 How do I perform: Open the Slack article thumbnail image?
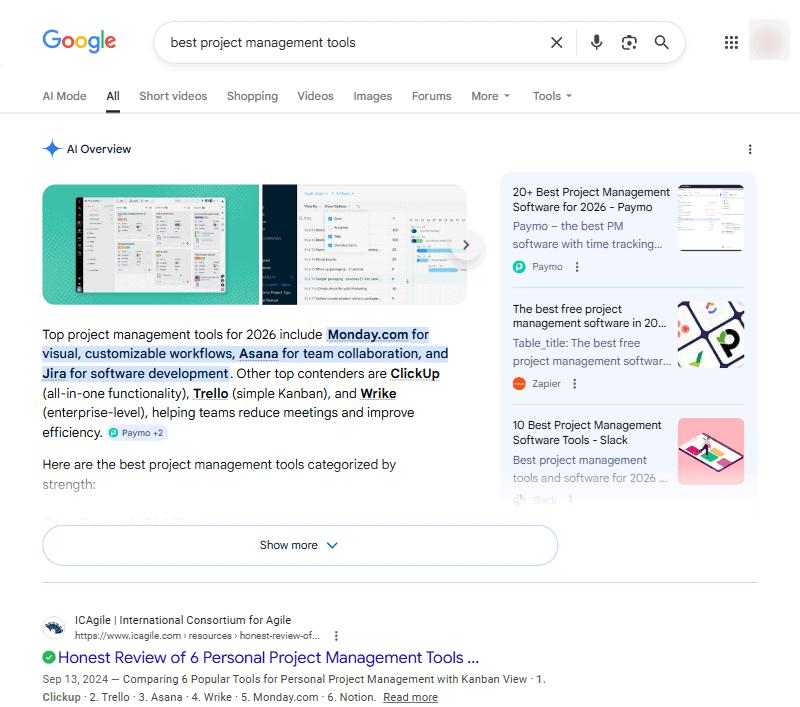click(710, 451)
